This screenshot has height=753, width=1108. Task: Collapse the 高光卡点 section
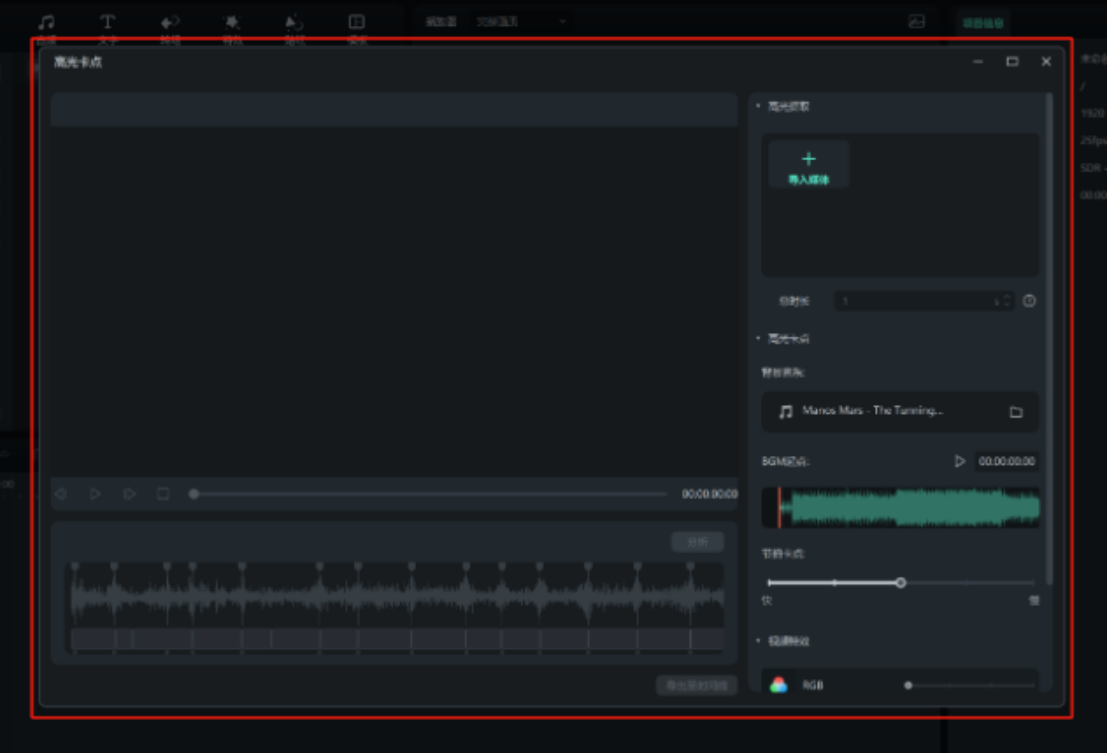pos(758,339)
